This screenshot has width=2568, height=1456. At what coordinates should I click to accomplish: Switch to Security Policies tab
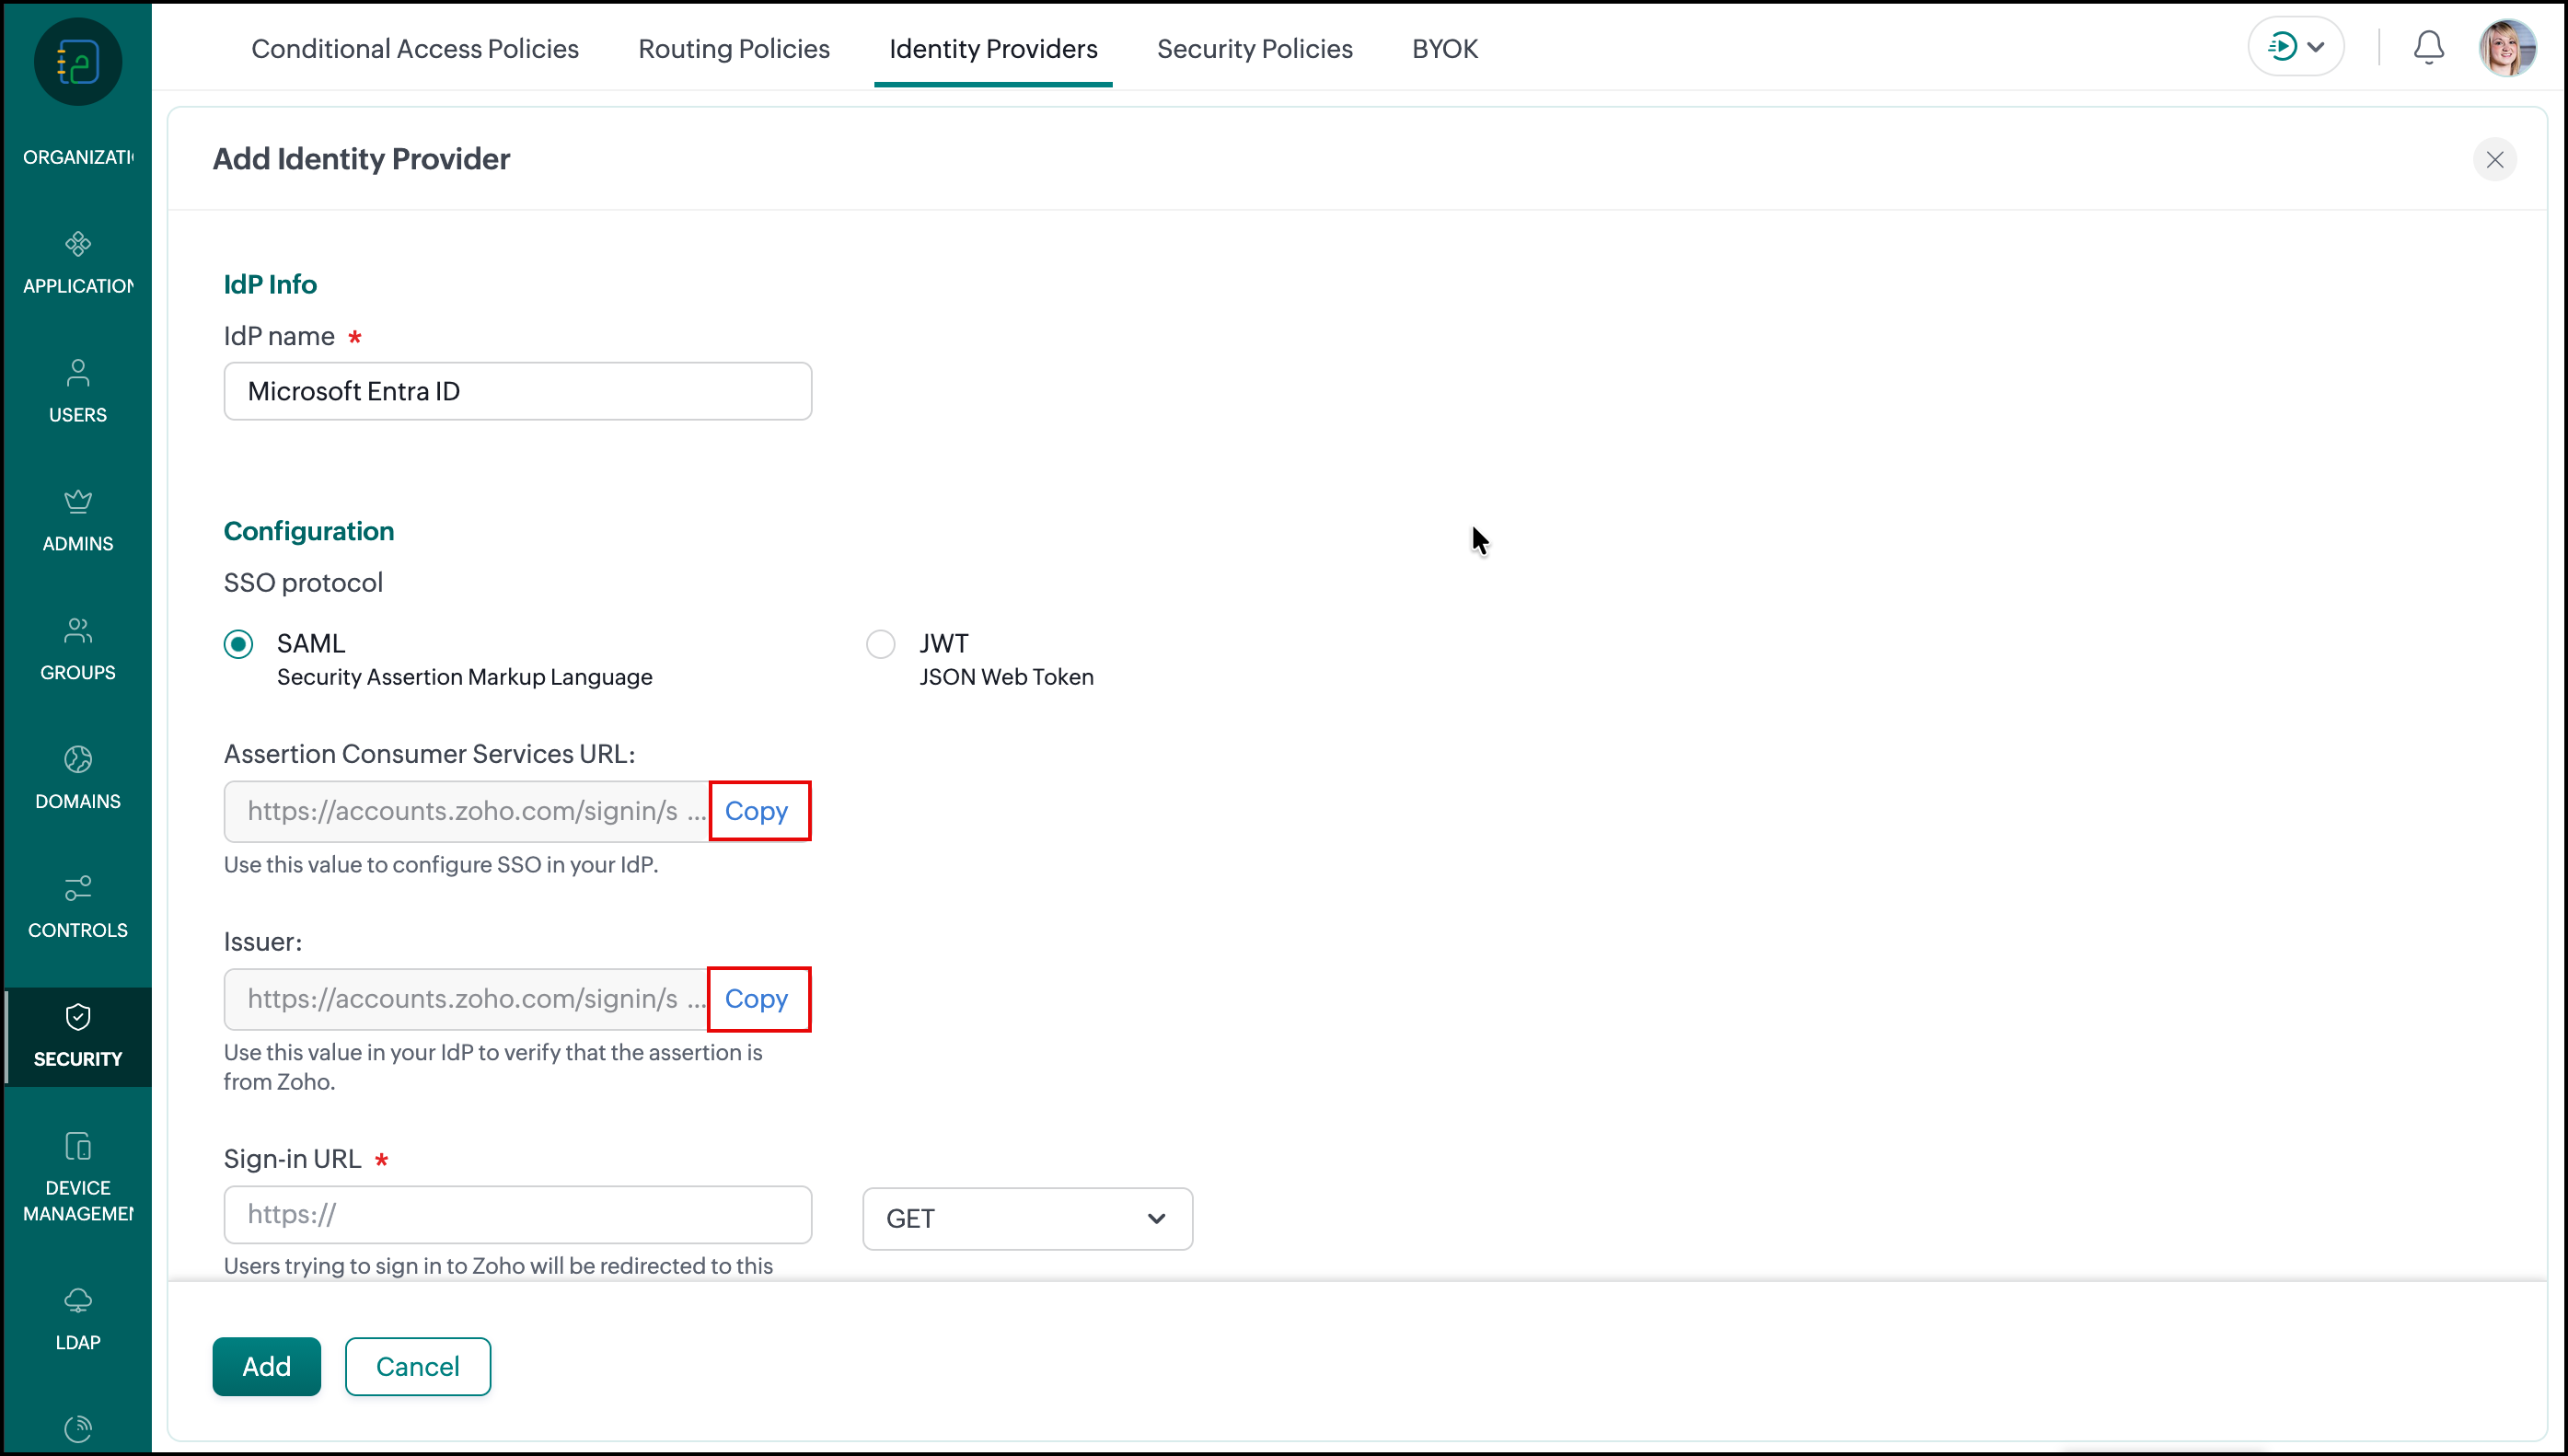coord(1254,48)
